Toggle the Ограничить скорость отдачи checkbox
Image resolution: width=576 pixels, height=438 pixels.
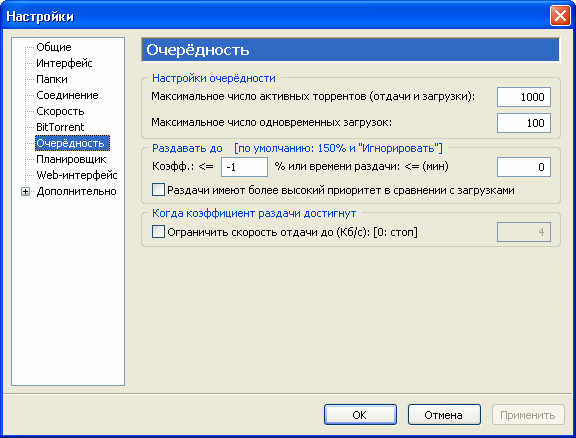(x=158, y=232)
